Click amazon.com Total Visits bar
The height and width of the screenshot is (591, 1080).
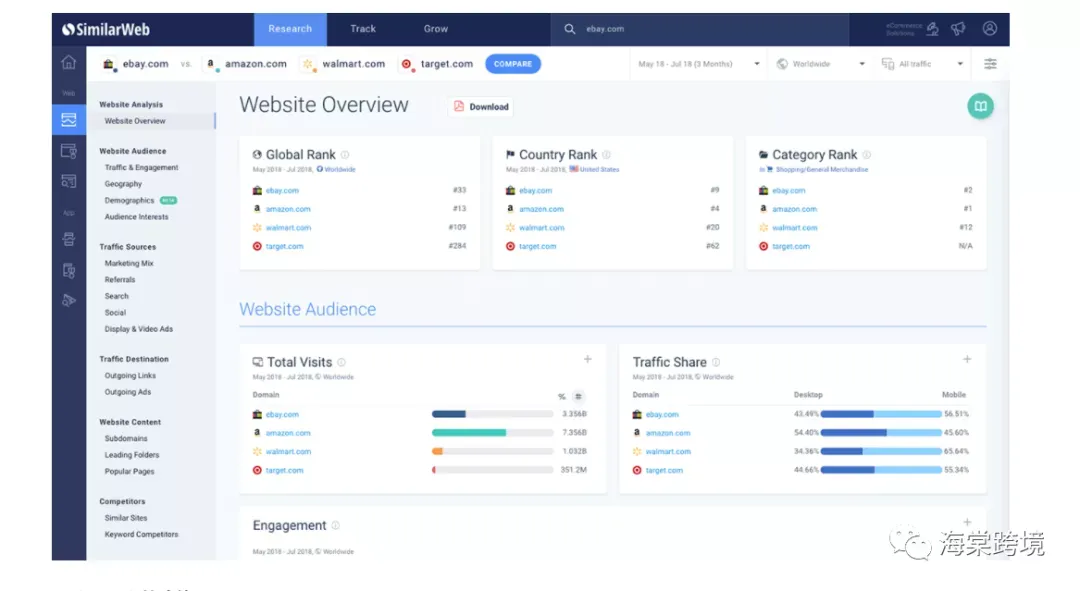pos(492,433)
